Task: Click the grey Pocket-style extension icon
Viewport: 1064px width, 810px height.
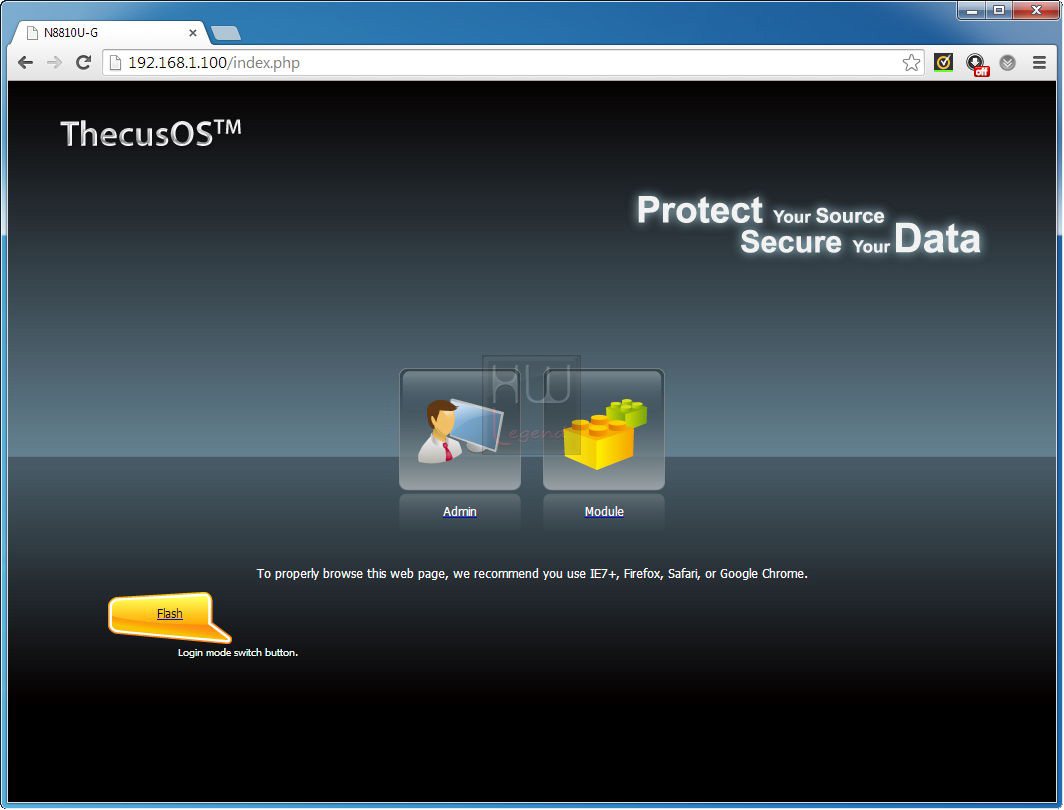Action: pos(1008,63)
